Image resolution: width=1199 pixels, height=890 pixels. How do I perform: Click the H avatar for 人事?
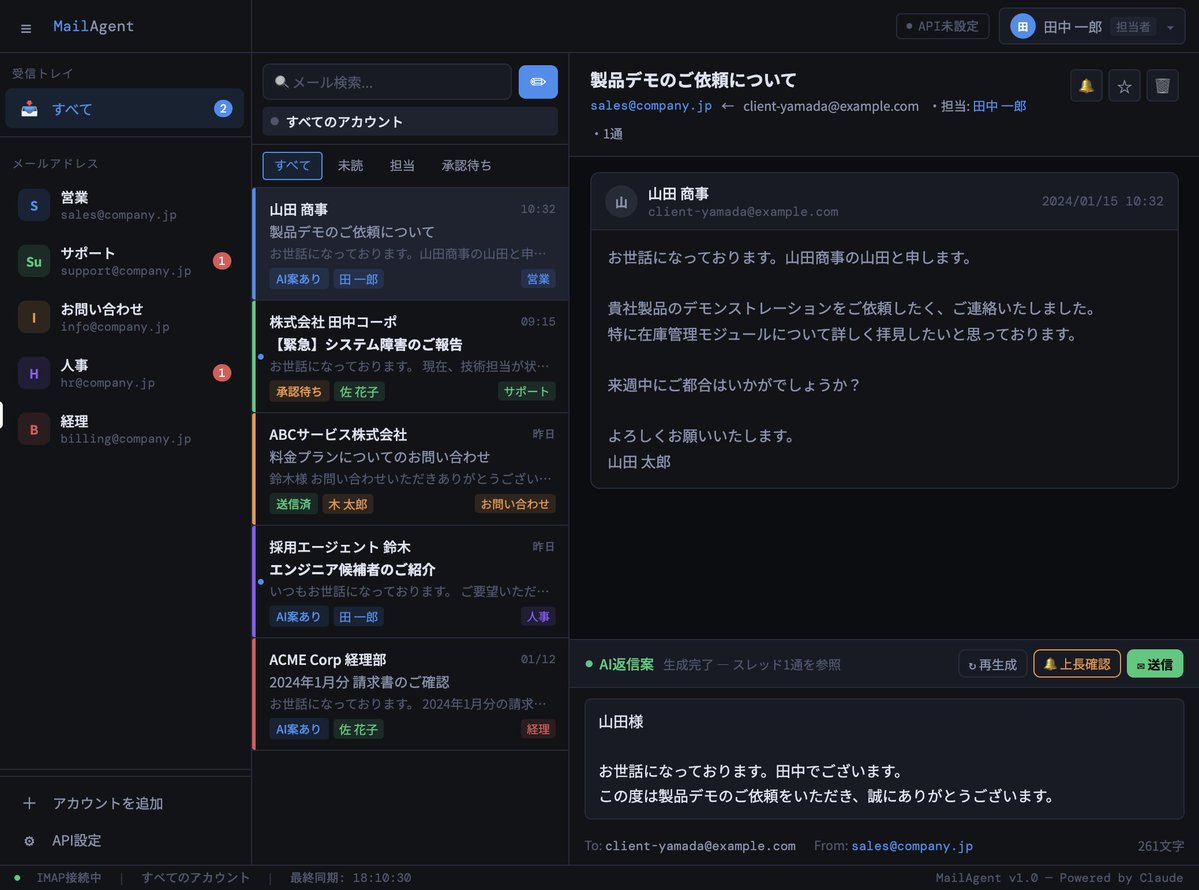coord(34,373)
